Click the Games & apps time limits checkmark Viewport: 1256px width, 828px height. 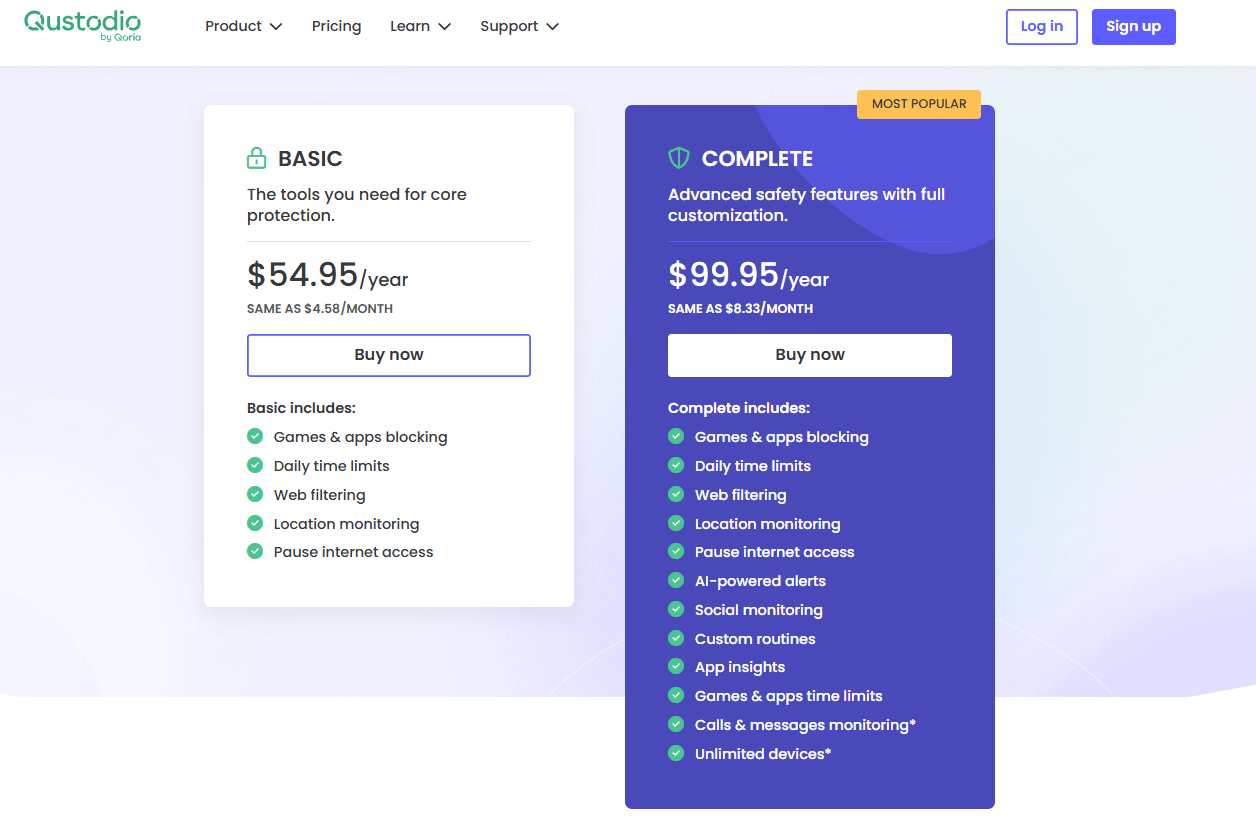(x=676, y=695)
